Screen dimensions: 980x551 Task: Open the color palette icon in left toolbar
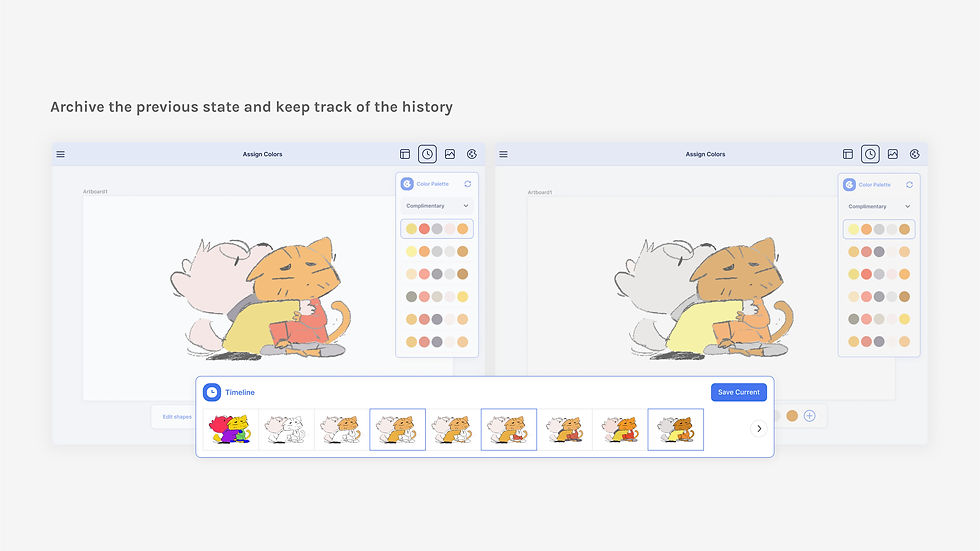tap(472, 154)
